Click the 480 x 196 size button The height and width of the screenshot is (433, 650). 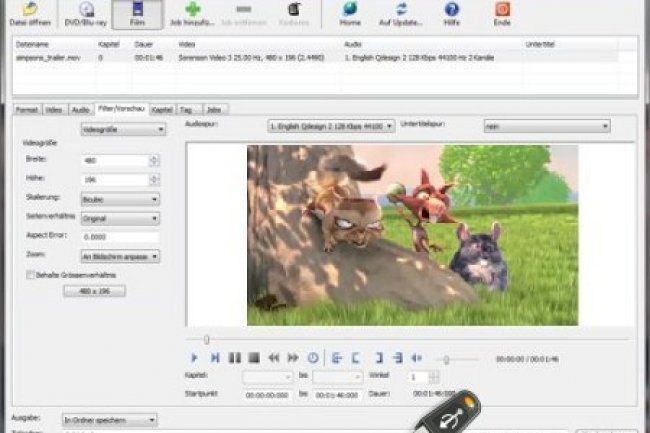[95, 291]
